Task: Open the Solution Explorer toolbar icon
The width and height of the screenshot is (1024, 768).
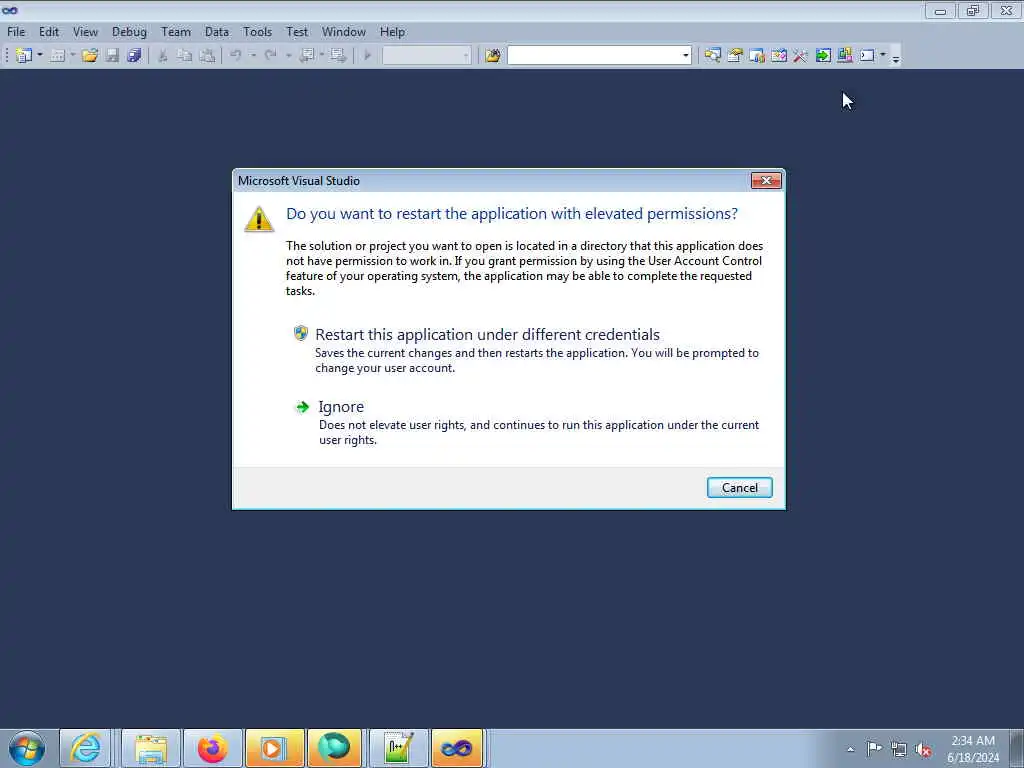Action: tap(712, 56)
